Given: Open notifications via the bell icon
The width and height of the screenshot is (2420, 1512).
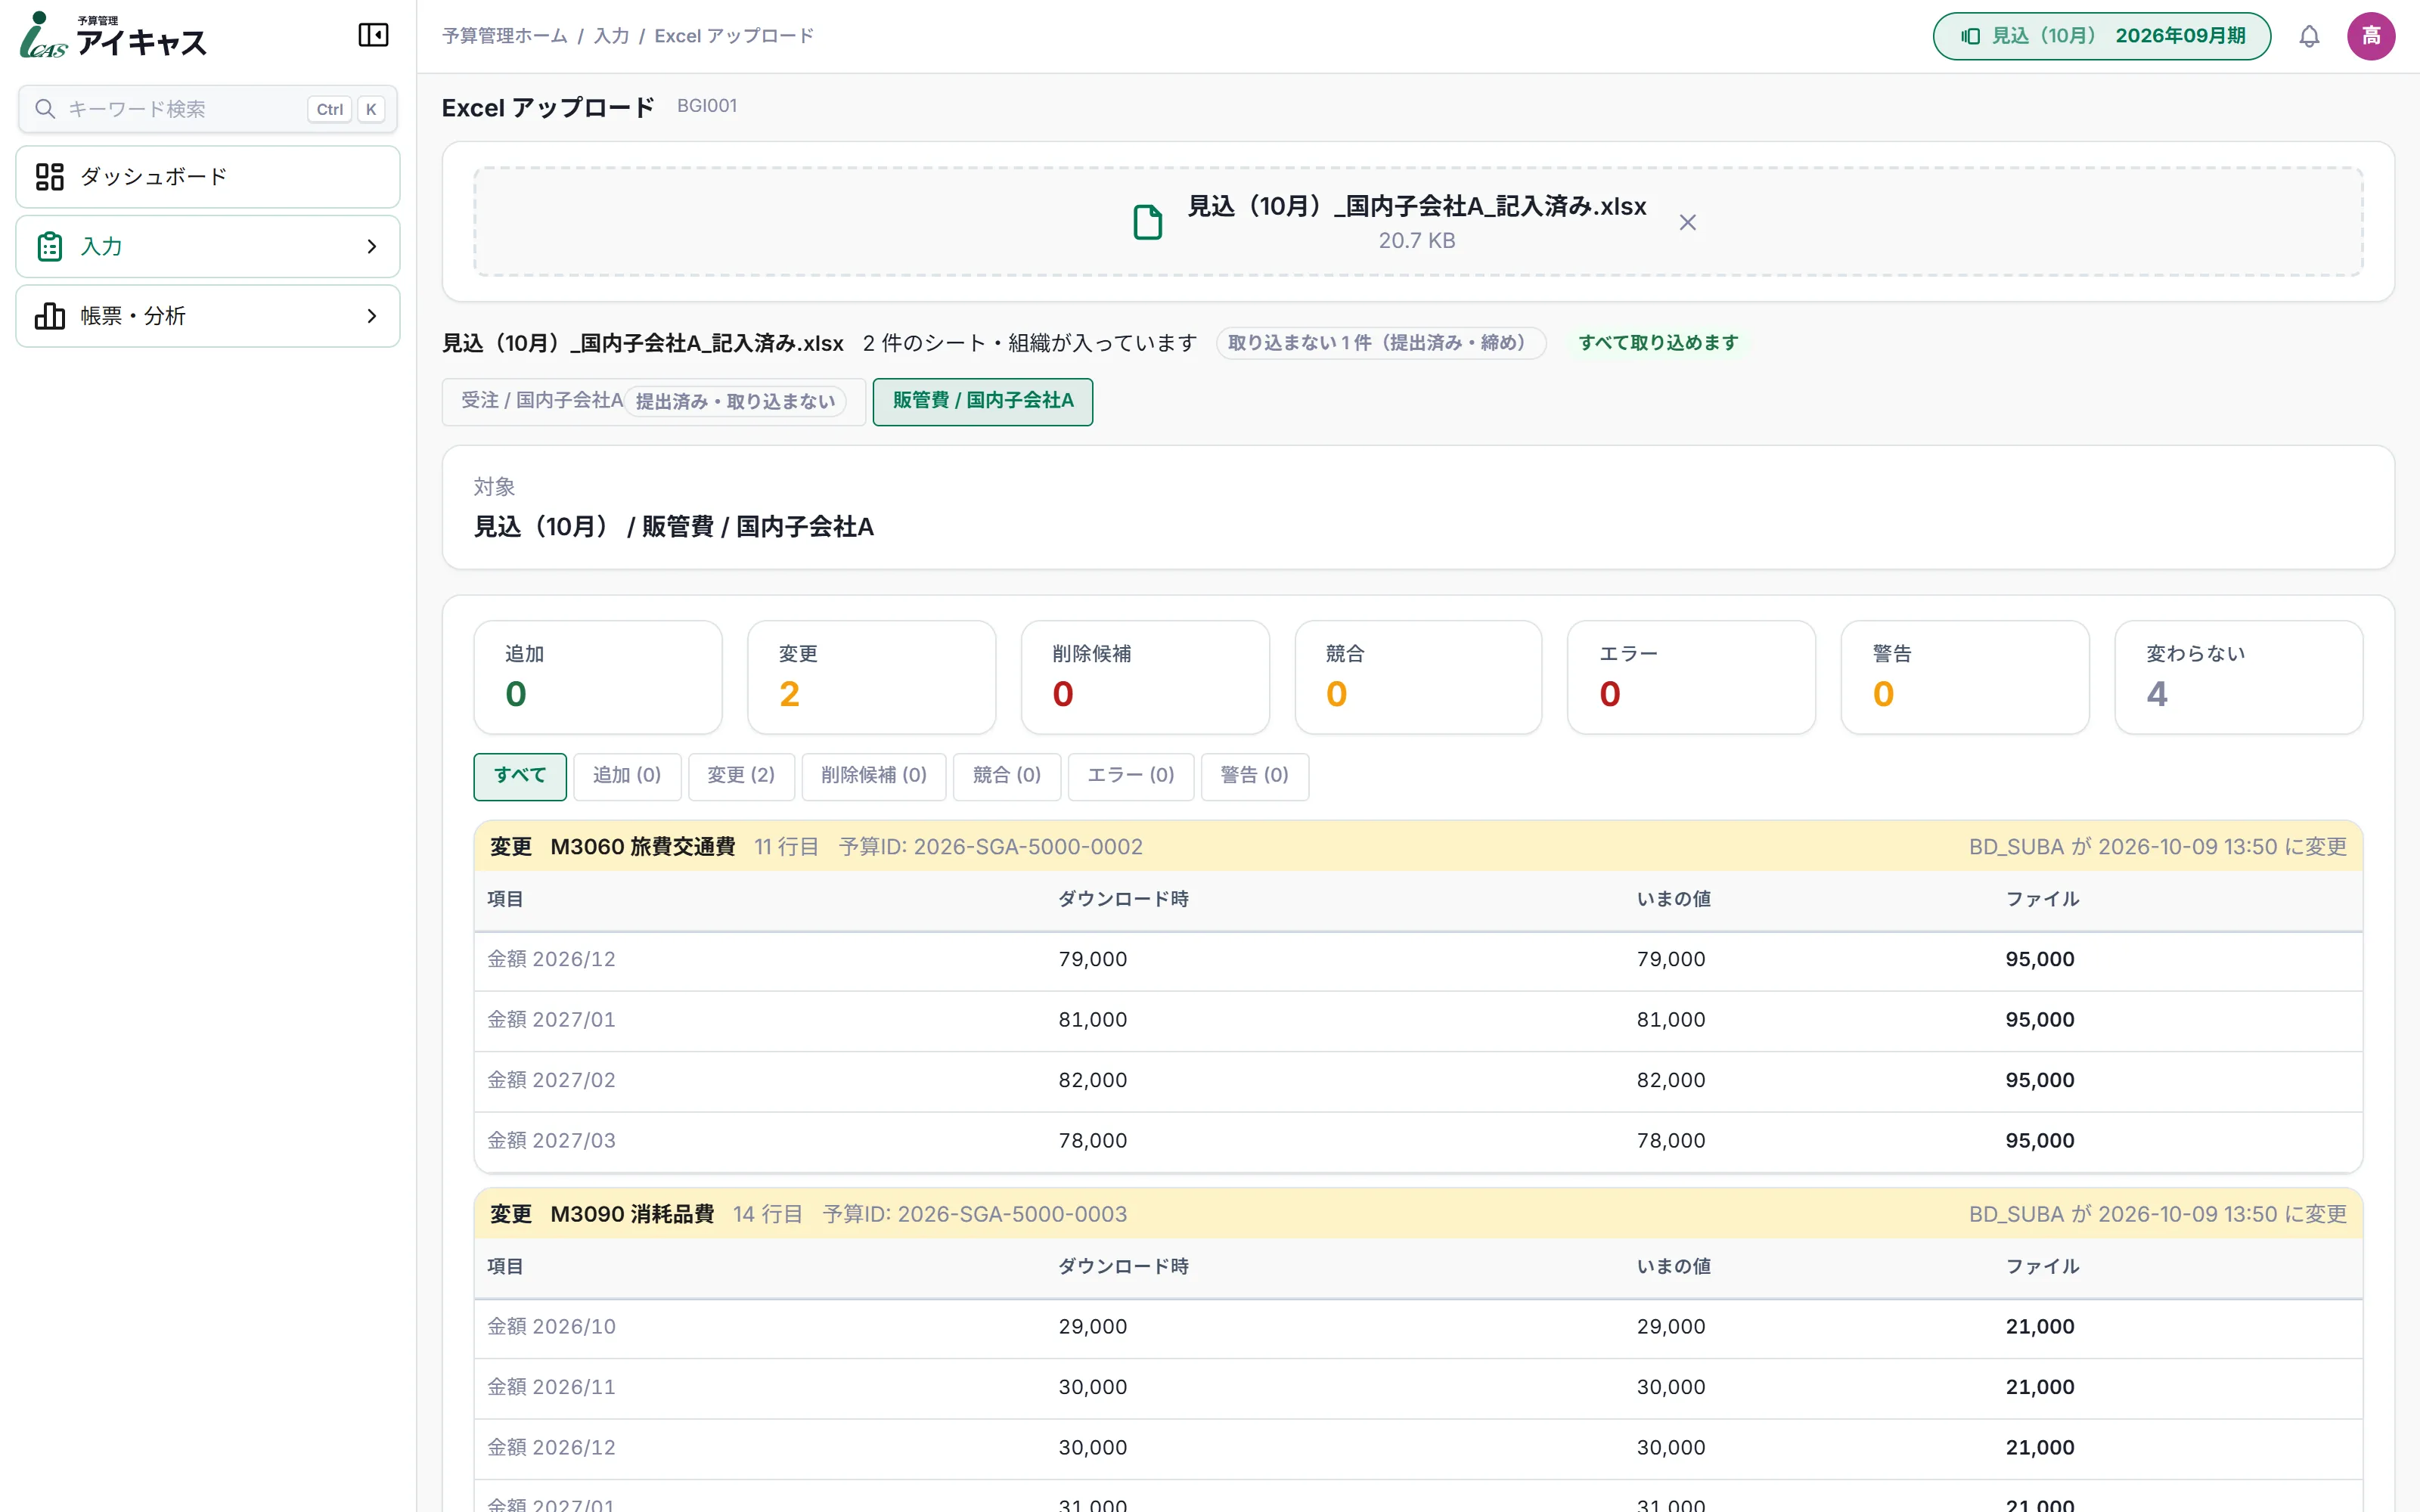Looking at the screenshot, I should (x=2309, y=37).
